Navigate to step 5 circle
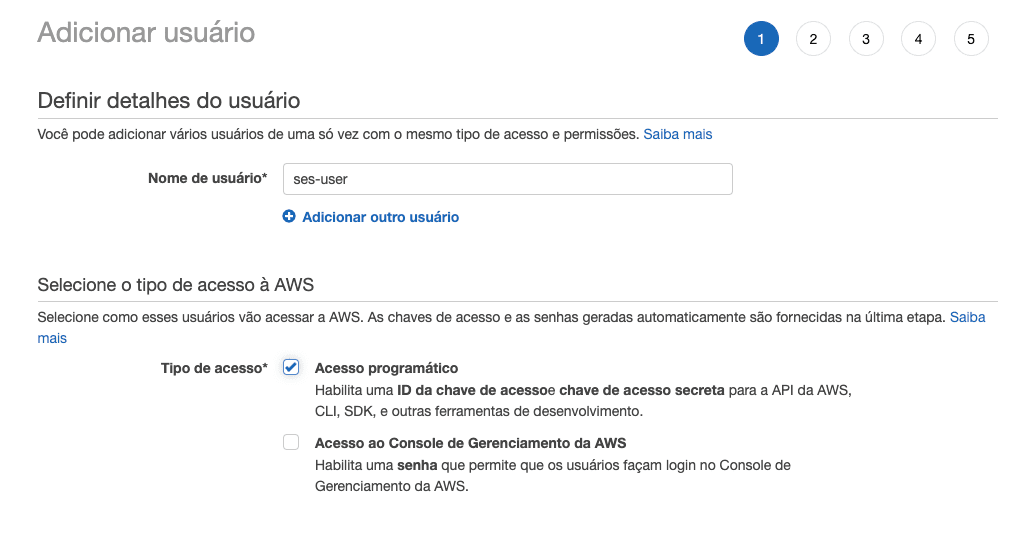This screenshot has height=541, width=1014. coord(971,39)
